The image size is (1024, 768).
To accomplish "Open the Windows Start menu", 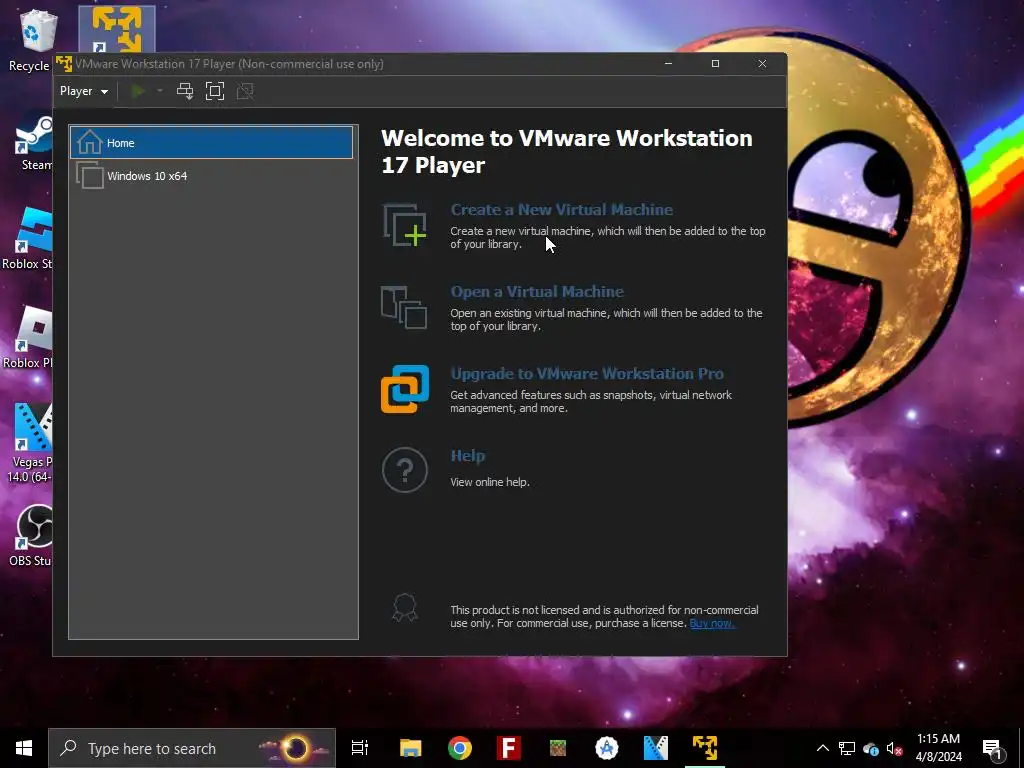I will [24, 748].
